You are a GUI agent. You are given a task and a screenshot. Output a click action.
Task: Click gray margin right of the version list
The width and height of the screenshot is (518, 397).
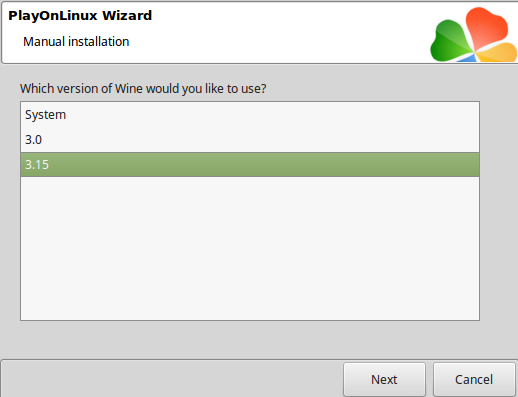pyautogui.click(x=499, y=211)
